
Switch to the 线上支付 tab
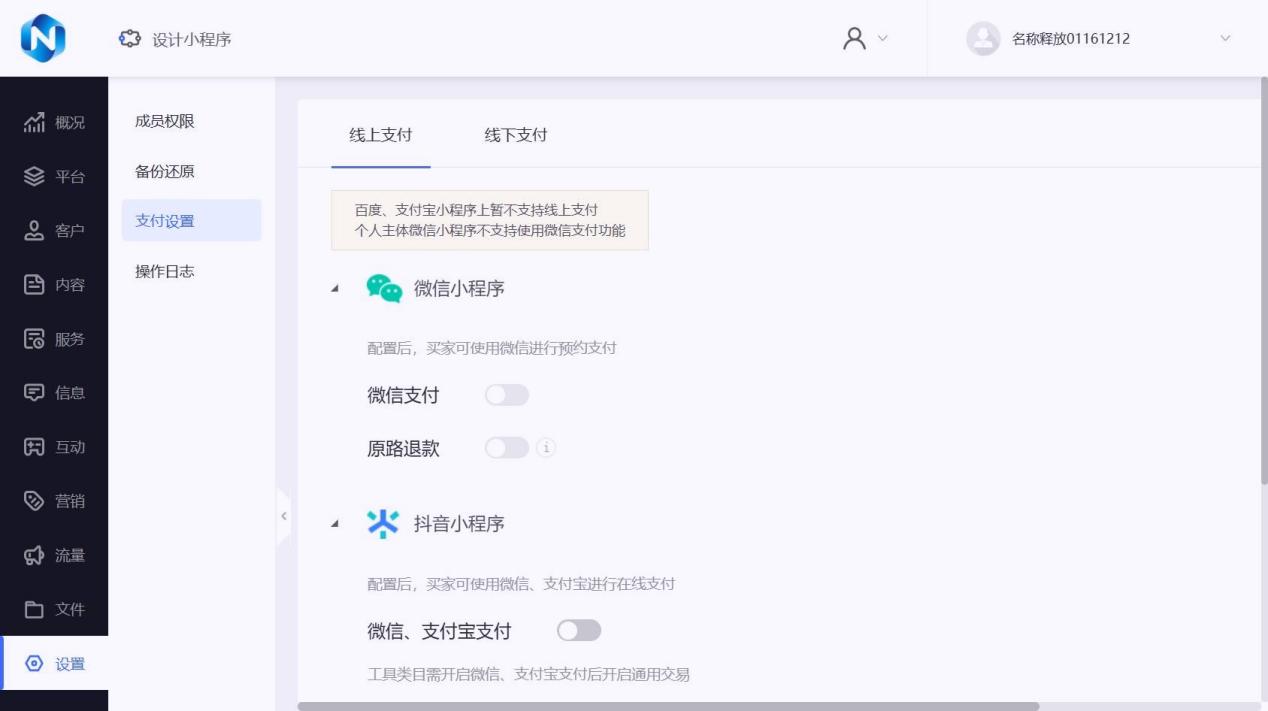[x=380, y=135]
